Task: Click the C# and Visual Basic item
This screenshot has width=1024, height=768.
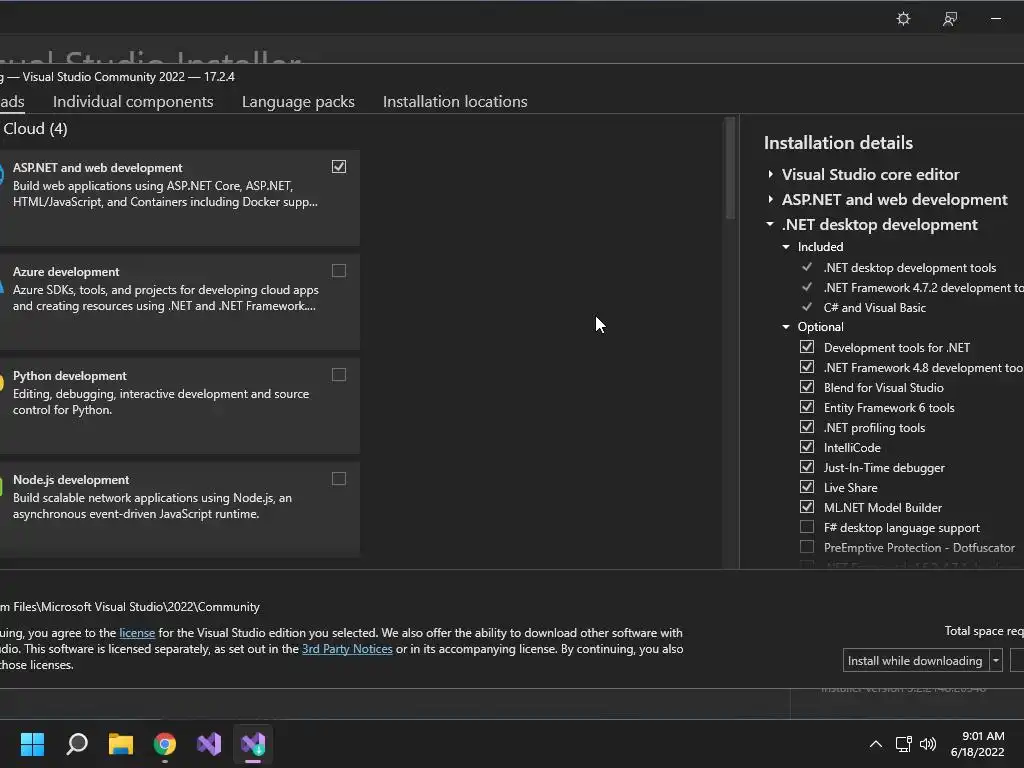Action: [x=874, y=308]
